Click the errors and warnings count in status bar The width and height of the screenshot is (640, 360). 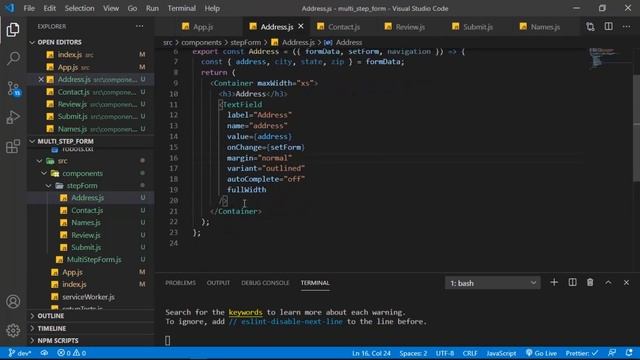(71, 353)
